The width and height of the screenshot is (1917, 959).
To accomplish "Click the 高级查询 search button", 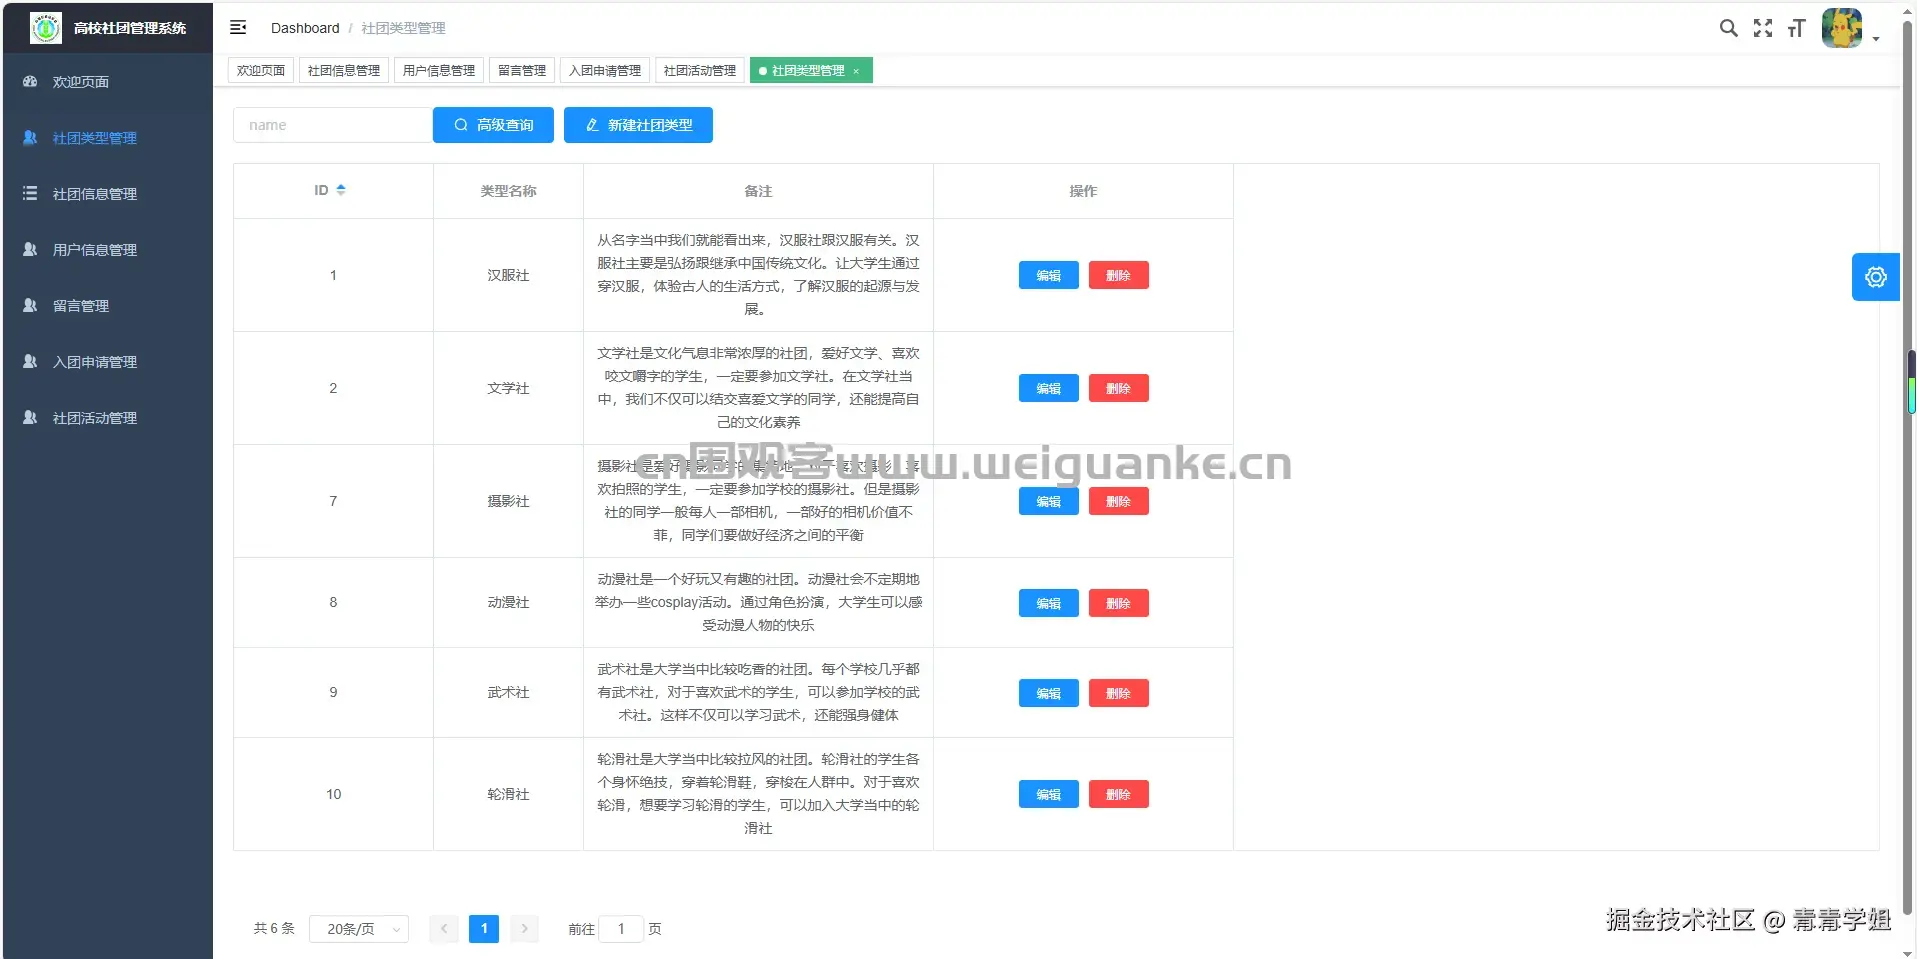I will tap(493, 125).
